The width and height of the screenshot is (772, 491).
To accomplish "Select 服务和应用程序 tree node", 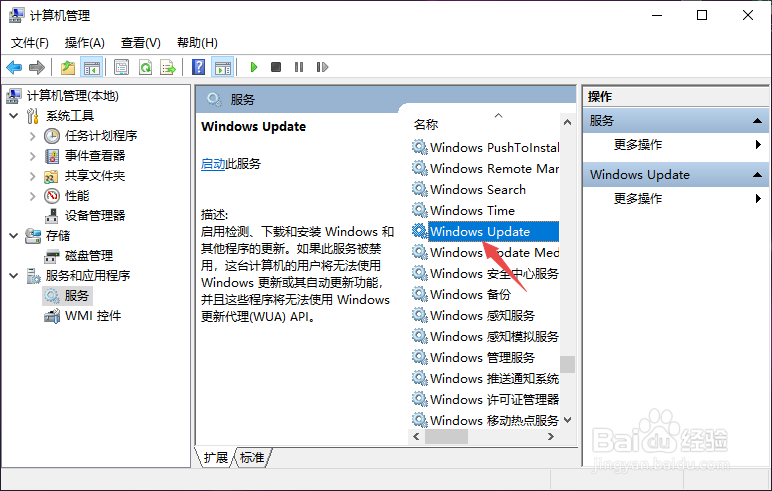I will (88, 275).
